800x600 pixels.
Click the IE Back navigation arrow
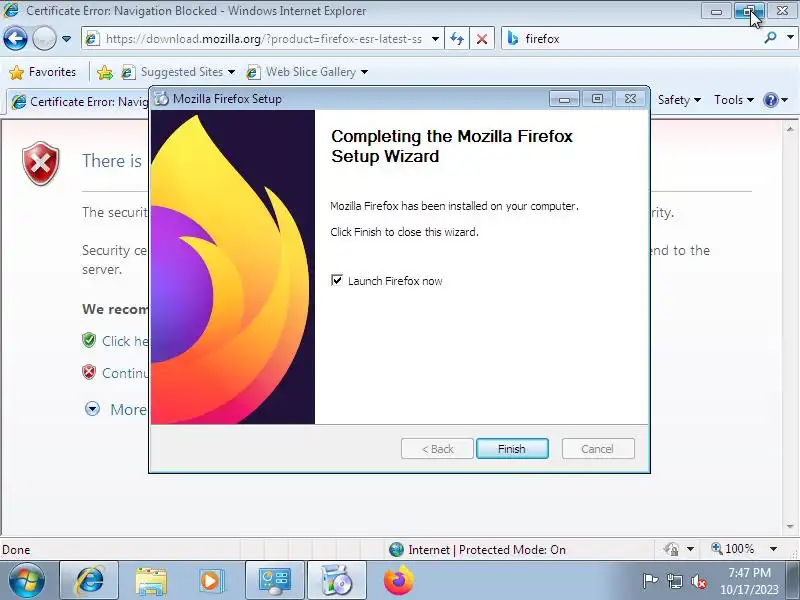point(15,39)
